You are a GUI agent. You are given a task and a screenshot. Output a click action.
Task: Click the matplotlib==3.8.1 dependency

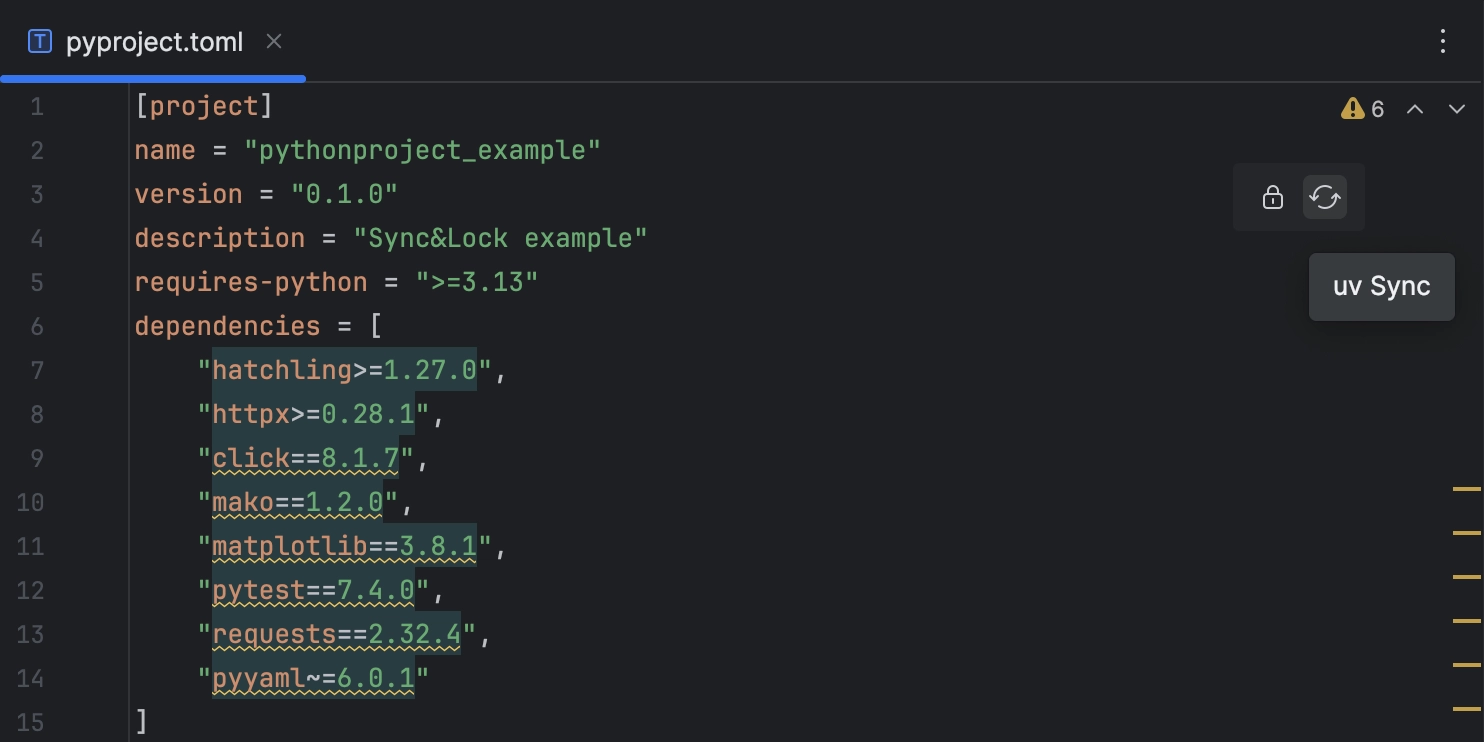point(345,546)
